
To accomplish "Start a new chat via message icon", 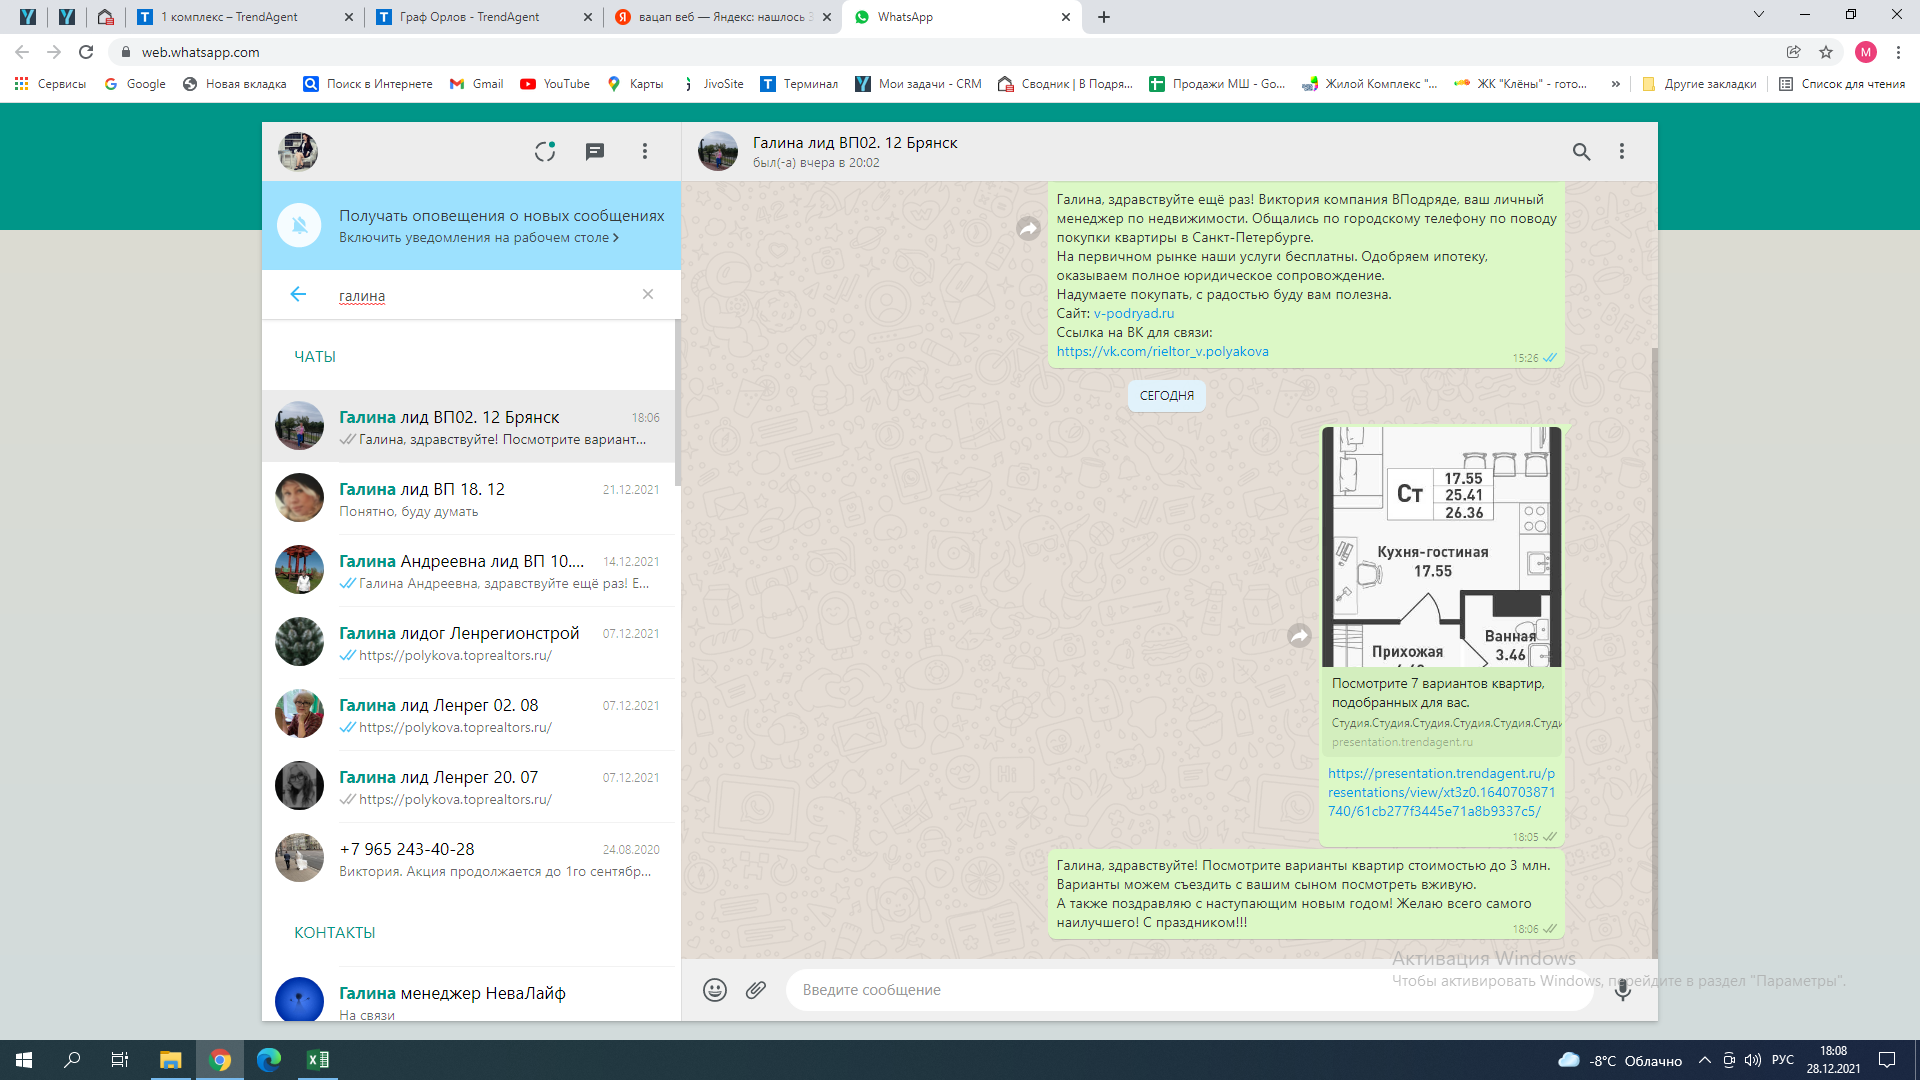I will (x=595, y=151).
